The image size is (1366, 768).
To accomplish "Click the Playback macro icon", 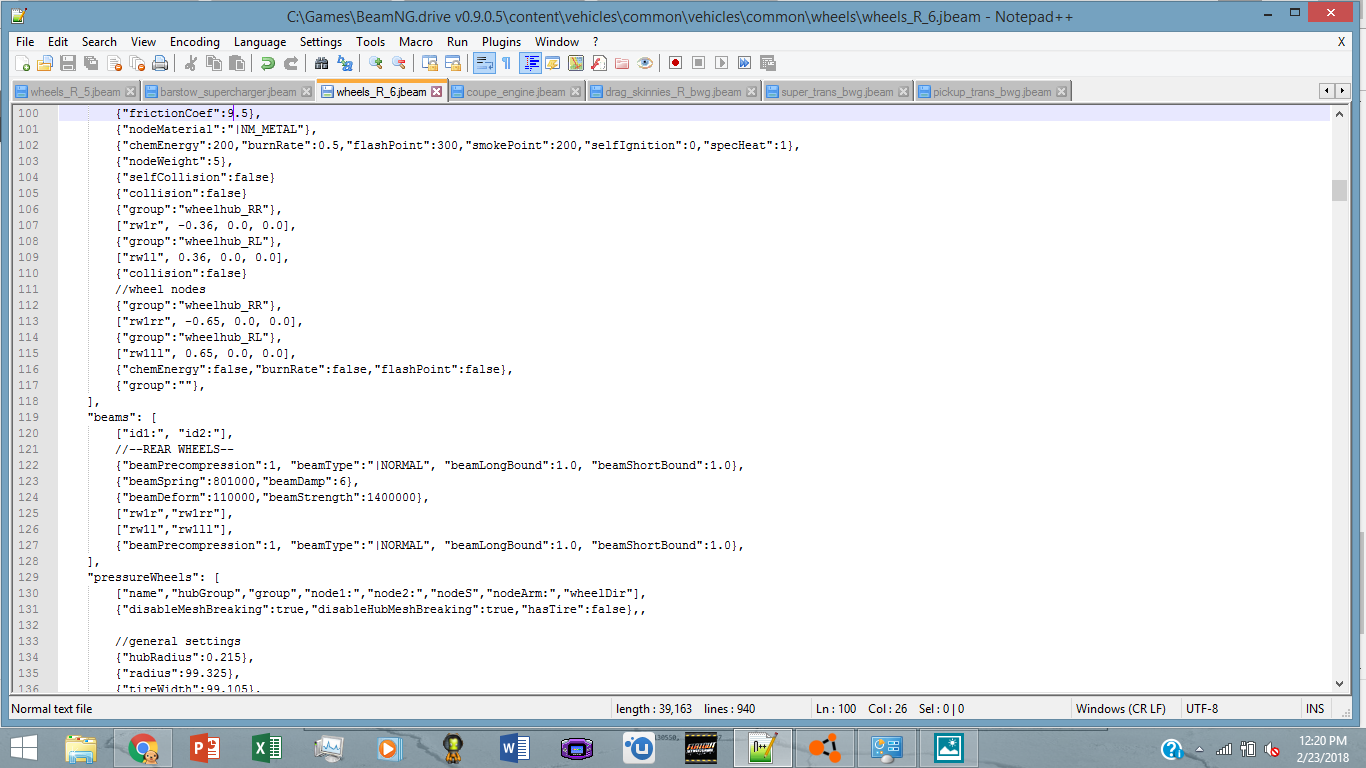I will click(x=721, y=63).
